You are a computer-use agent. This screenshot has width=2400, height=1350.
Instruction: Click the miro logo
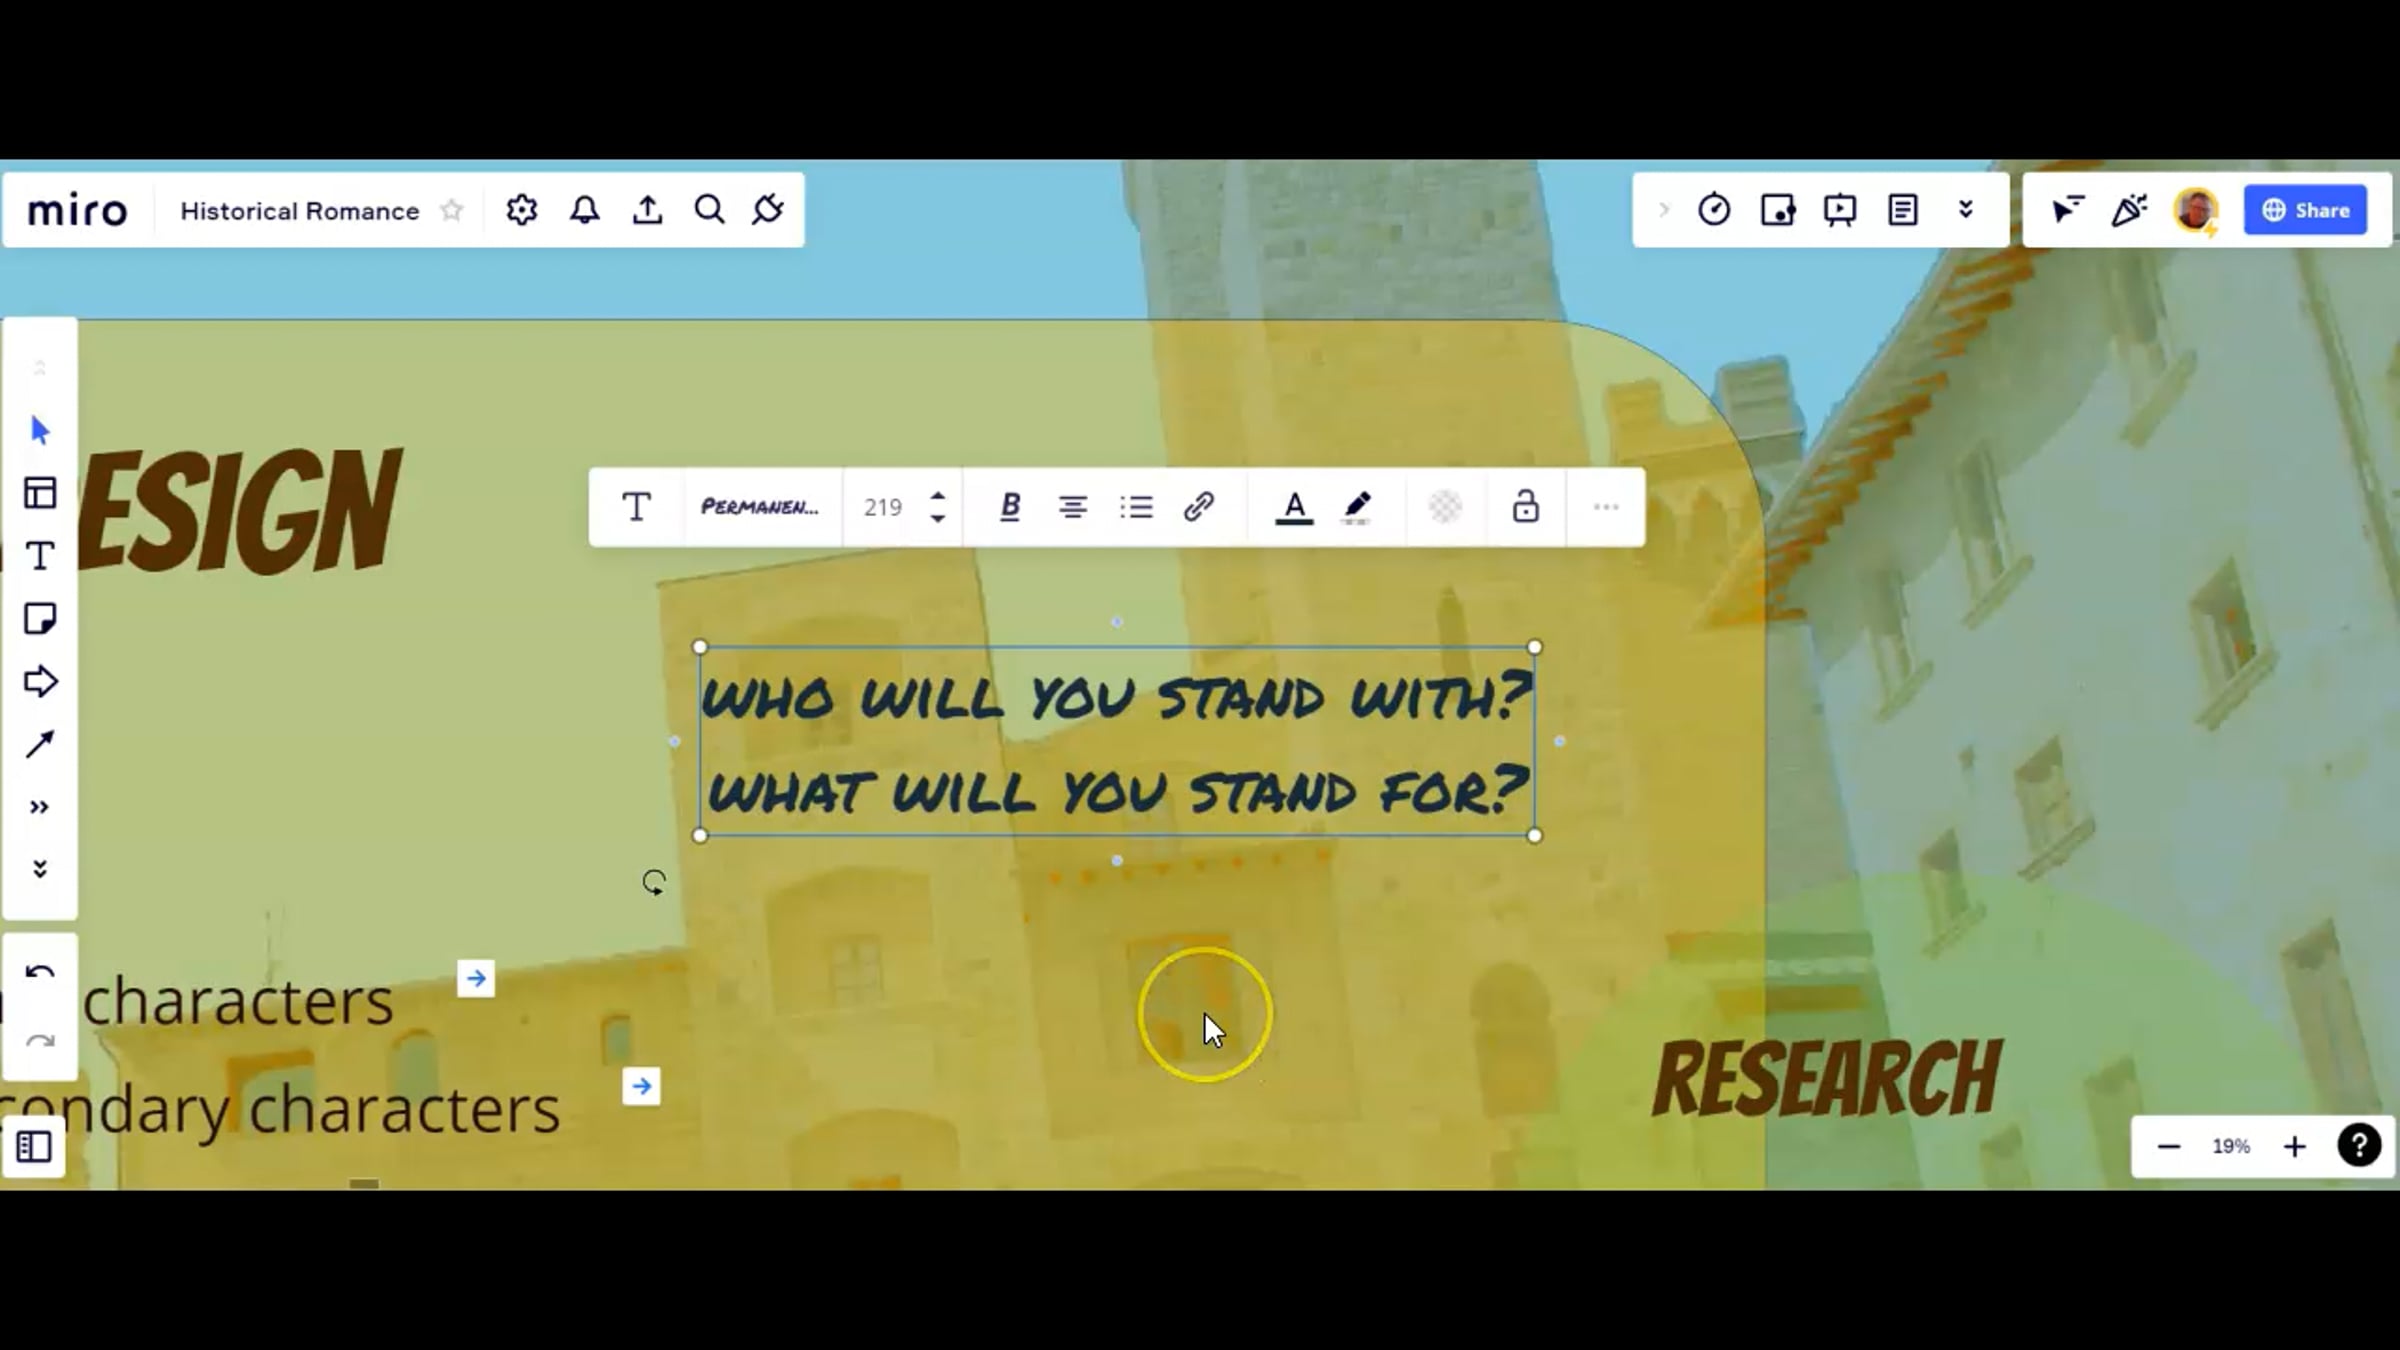click(77, 211)
